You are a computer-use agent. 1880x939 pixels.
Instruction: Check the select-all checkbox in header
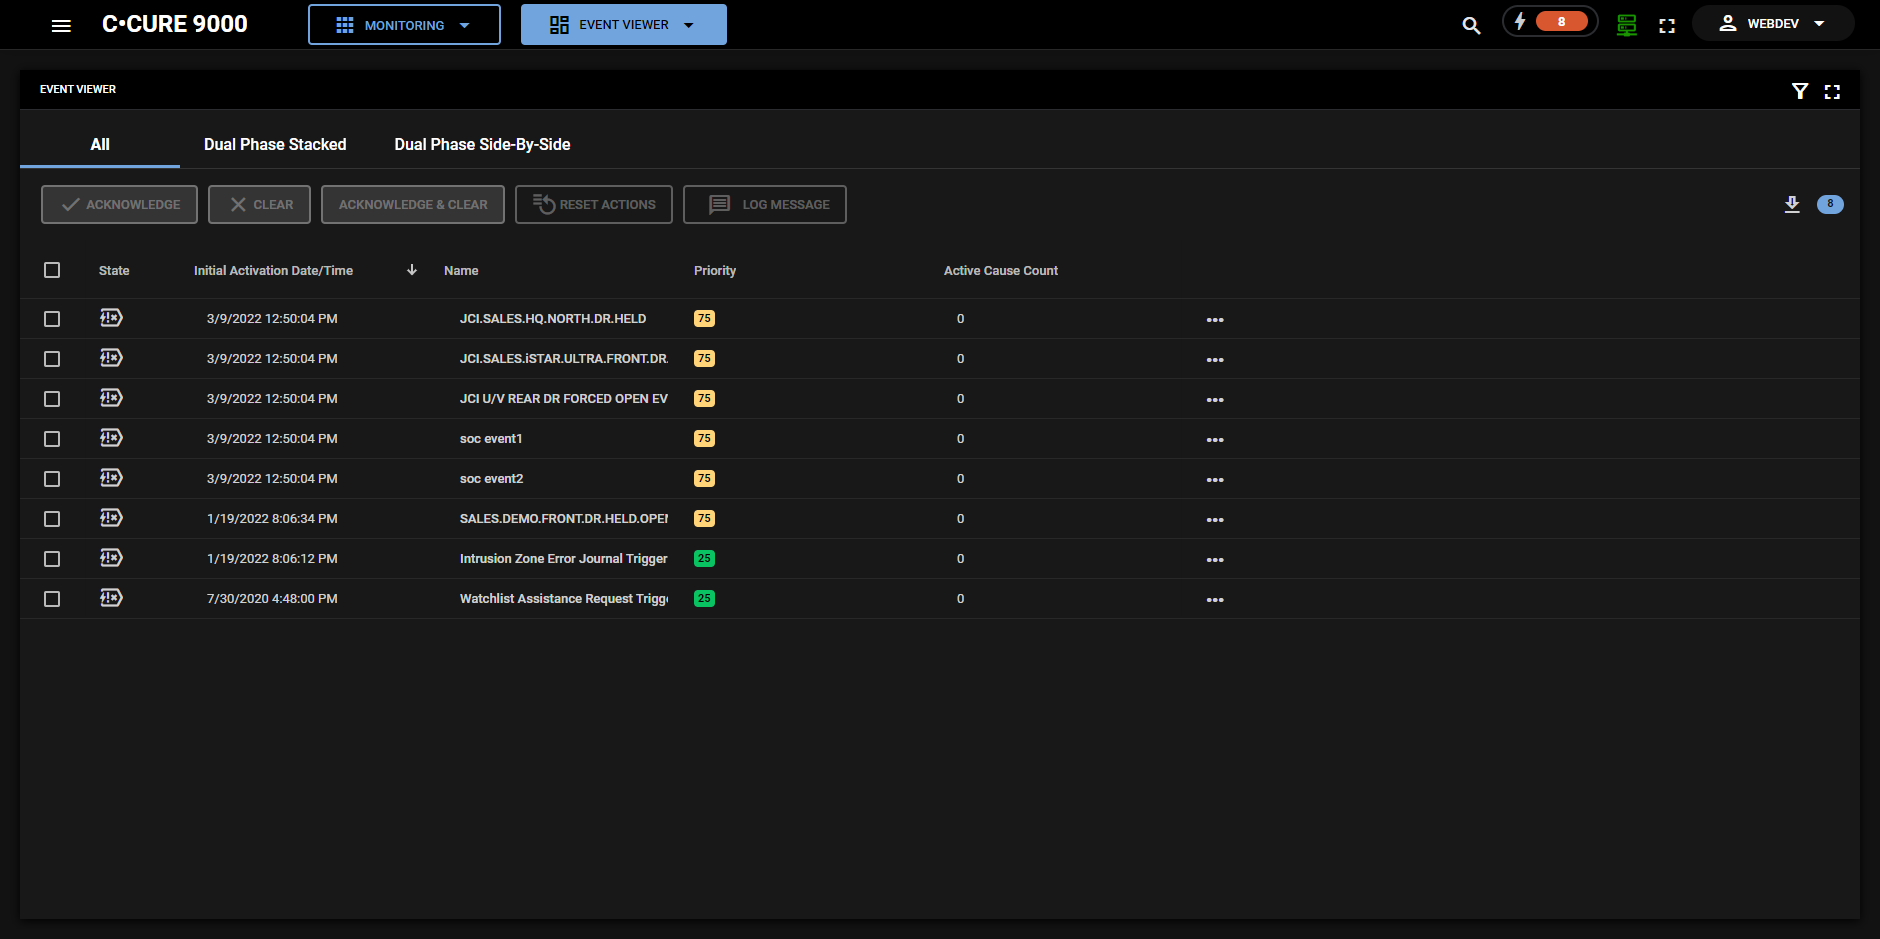(52, 270)
